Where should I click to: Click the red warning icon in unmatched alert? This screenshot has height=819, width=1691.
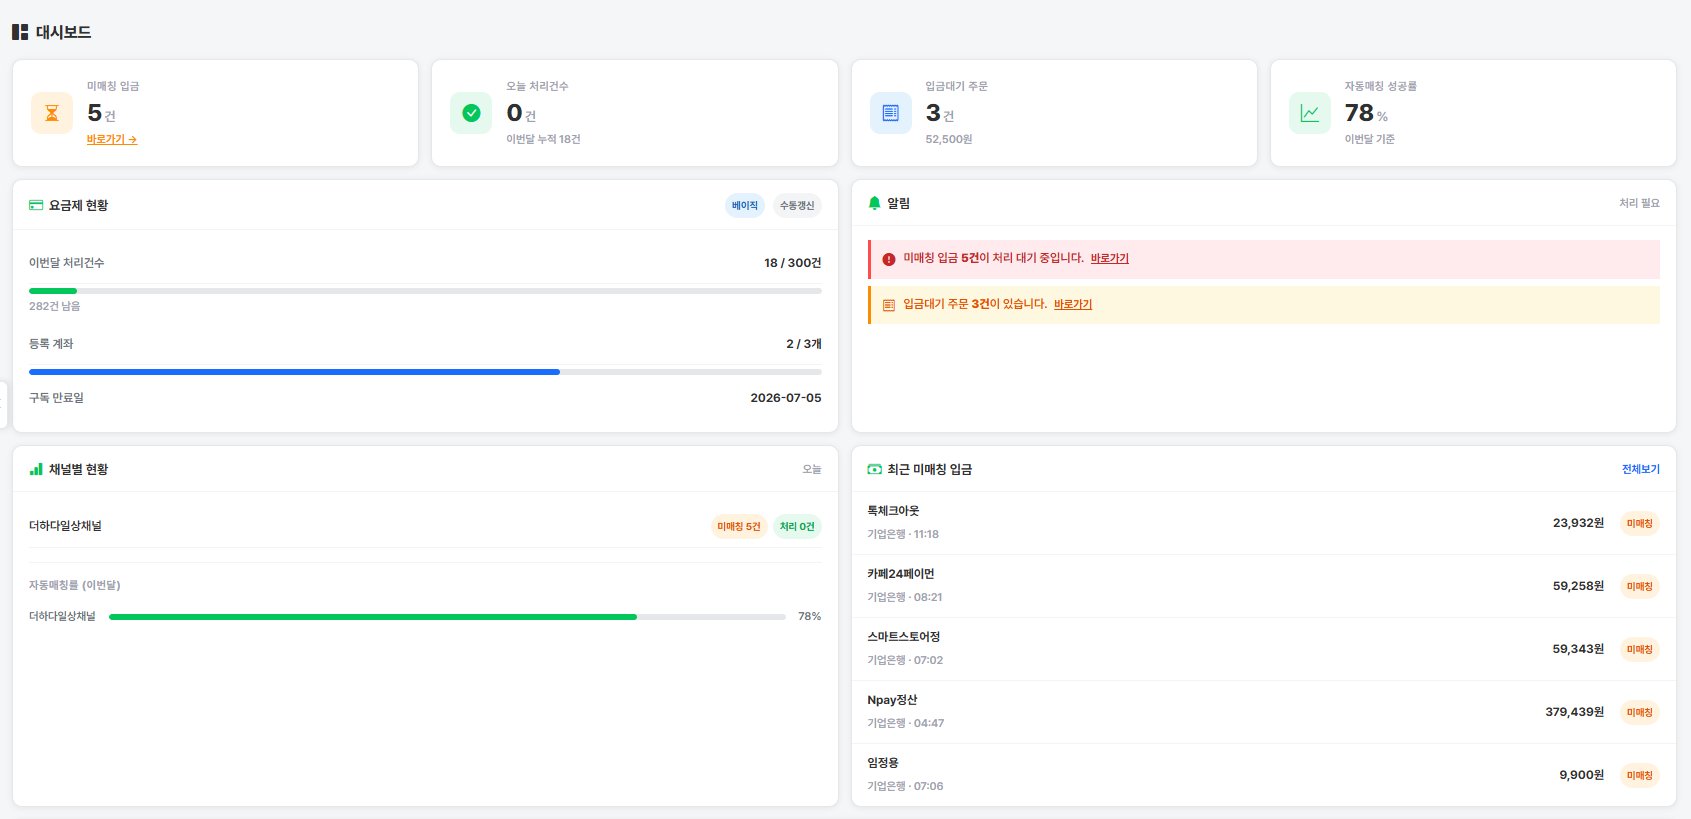[889, 259]
